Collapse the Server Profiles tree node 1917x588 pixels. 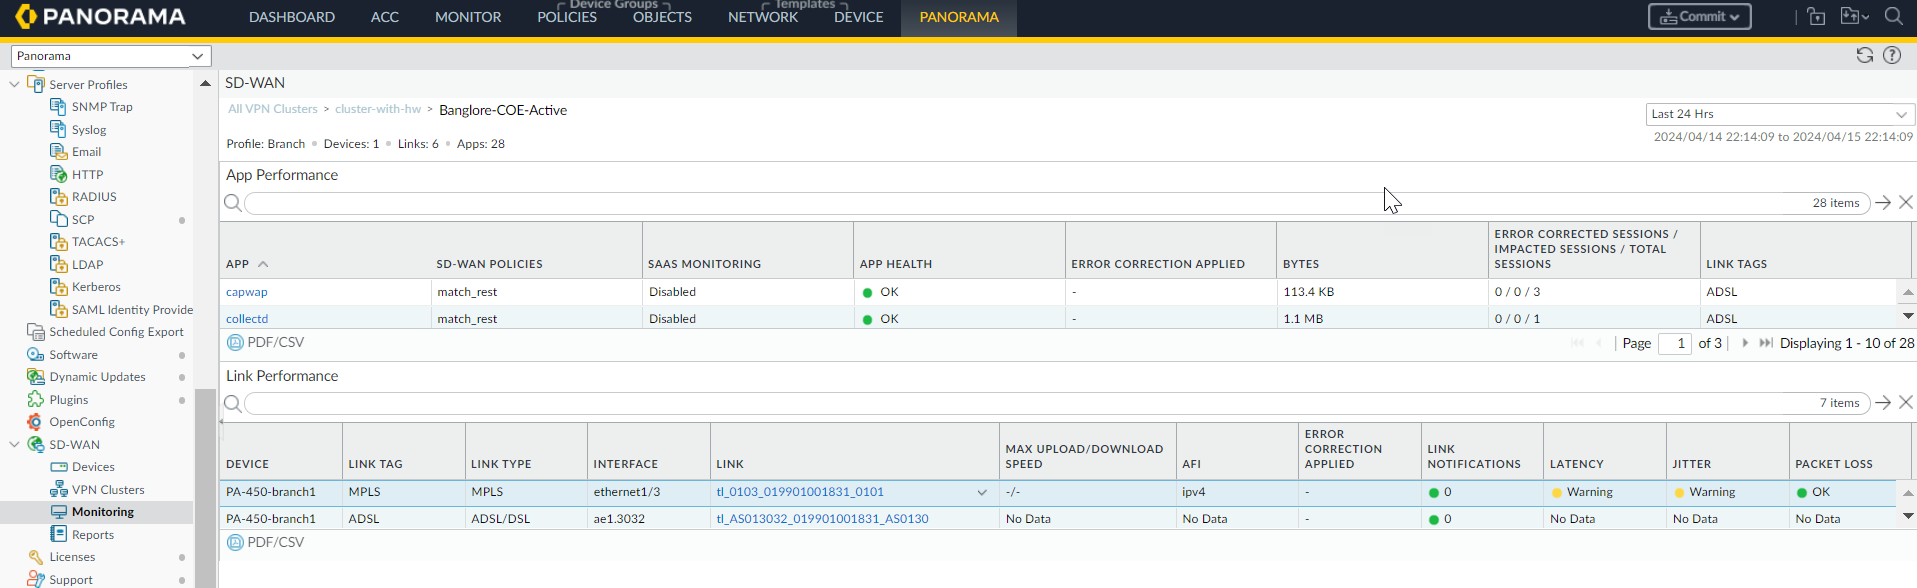click(14, 85)
